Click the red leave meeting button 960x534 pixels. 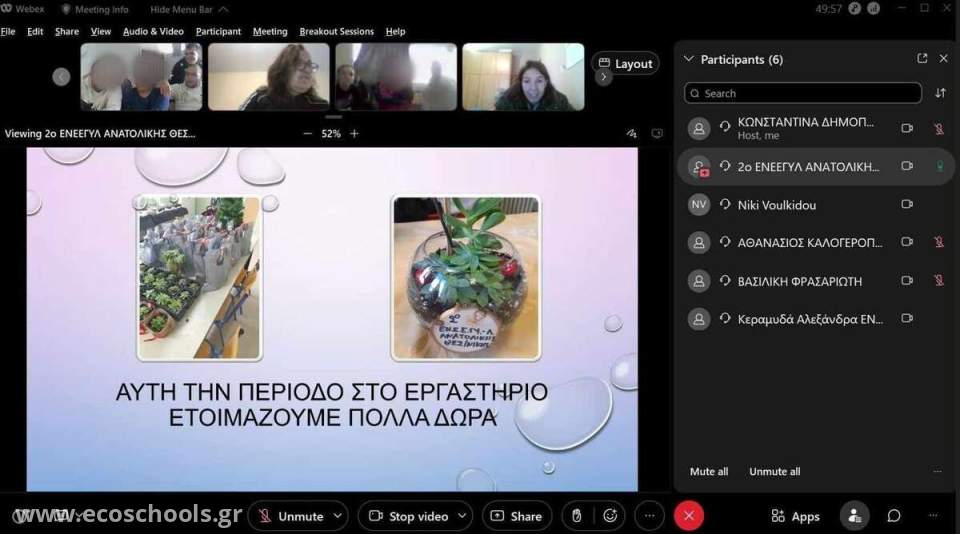point(688,516)
